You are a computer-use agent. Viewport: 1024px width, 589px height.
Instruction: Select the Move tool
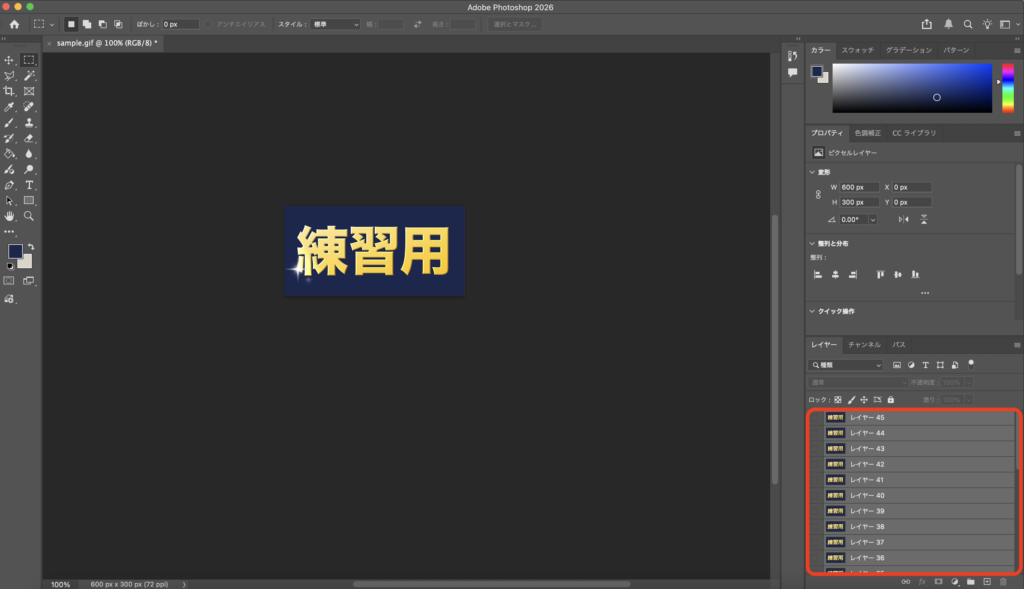click(9, 60)
